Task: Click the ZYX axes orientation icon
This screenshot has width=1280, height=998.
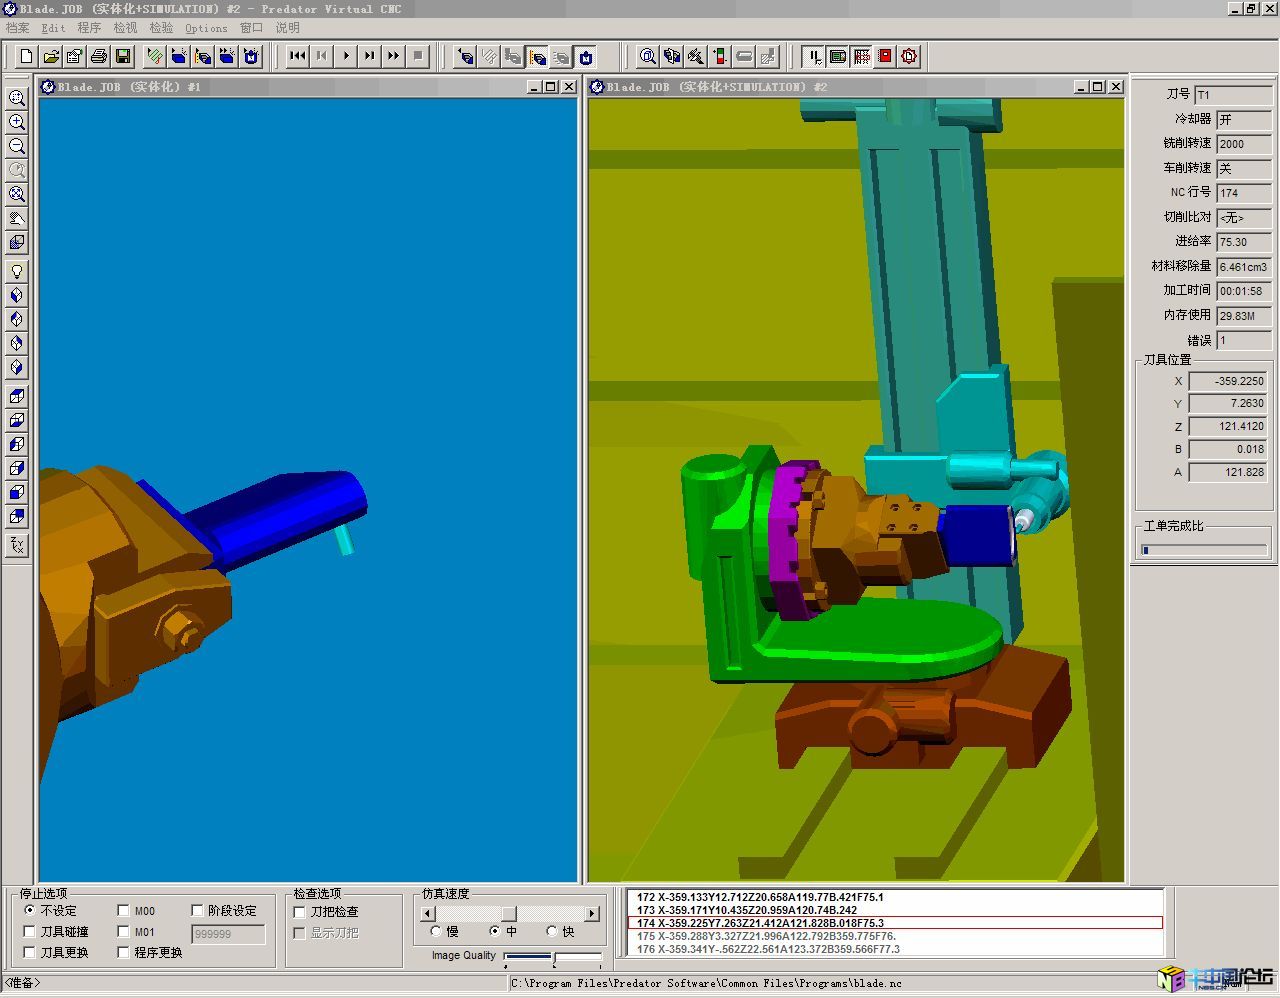Action: pyautogui.click(x=17, y=545)
